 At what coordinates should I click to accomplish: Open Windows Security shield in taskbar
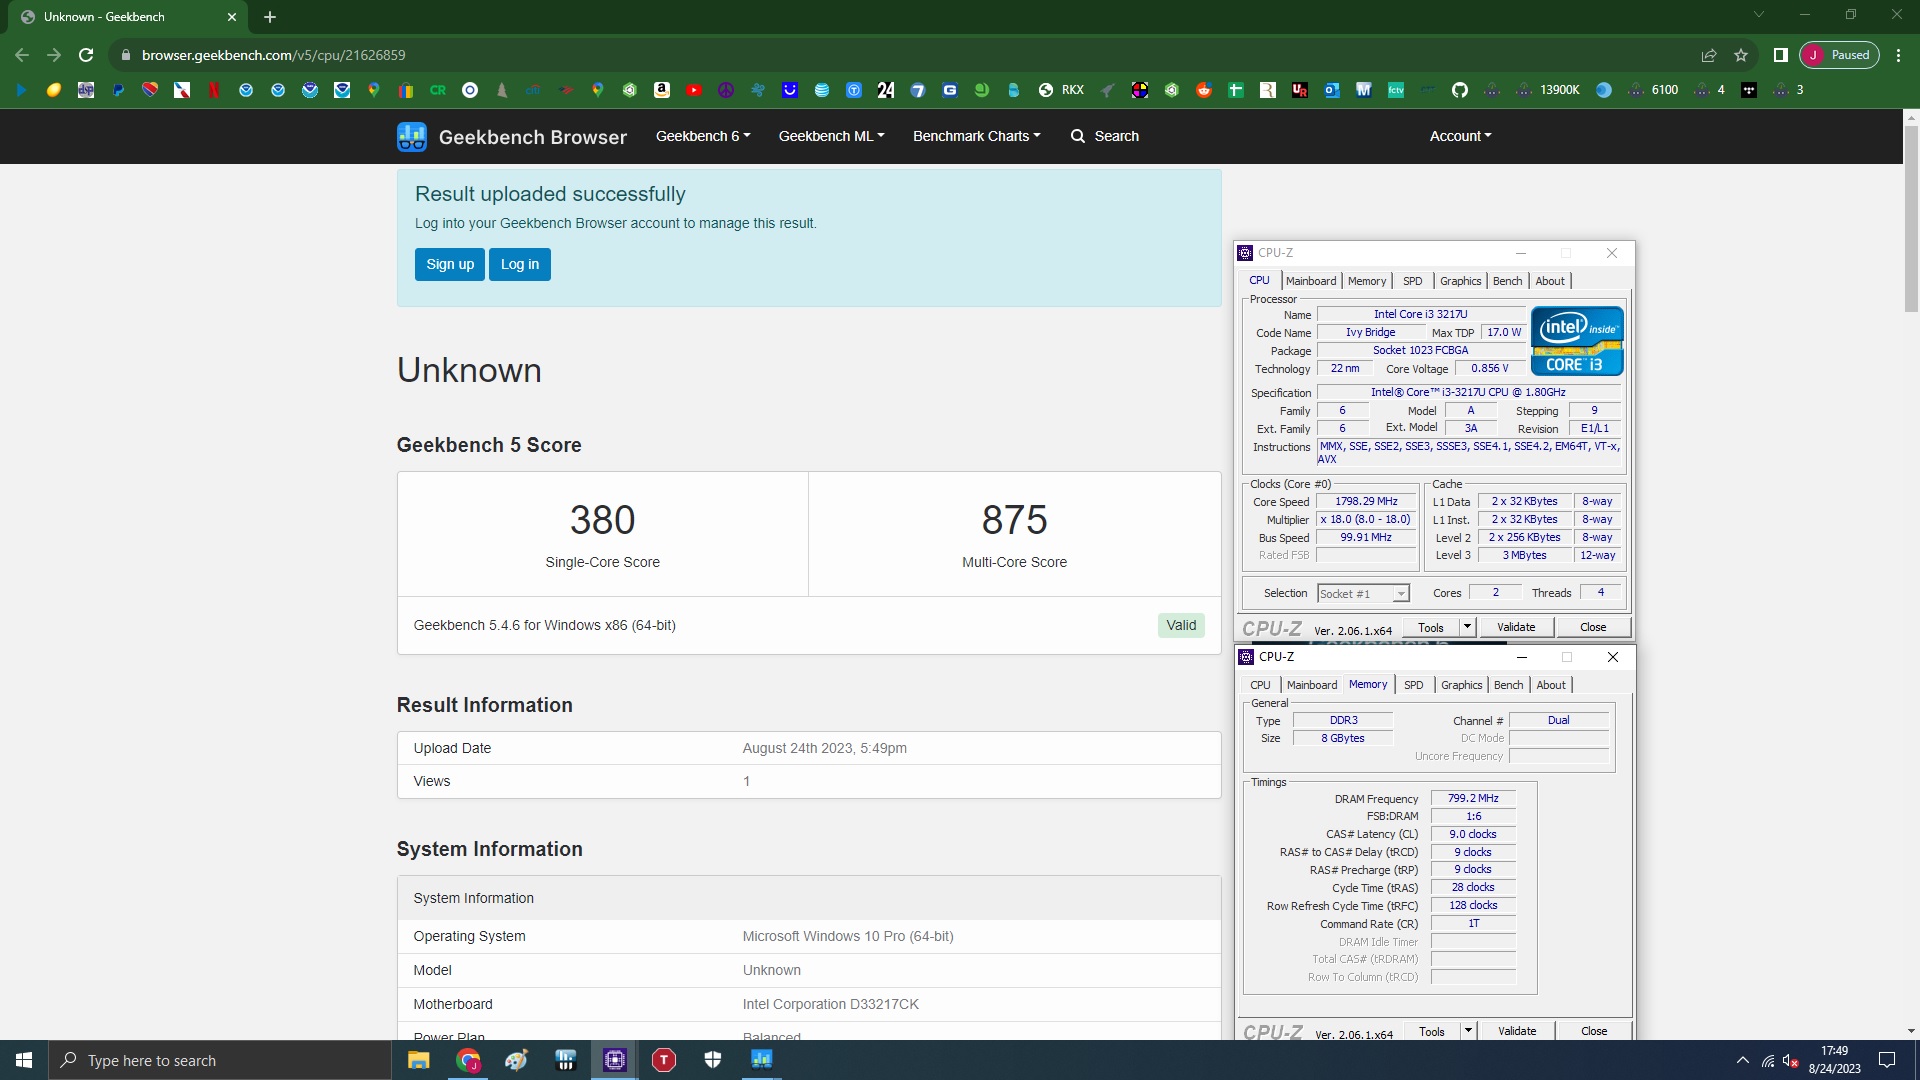713,1060
